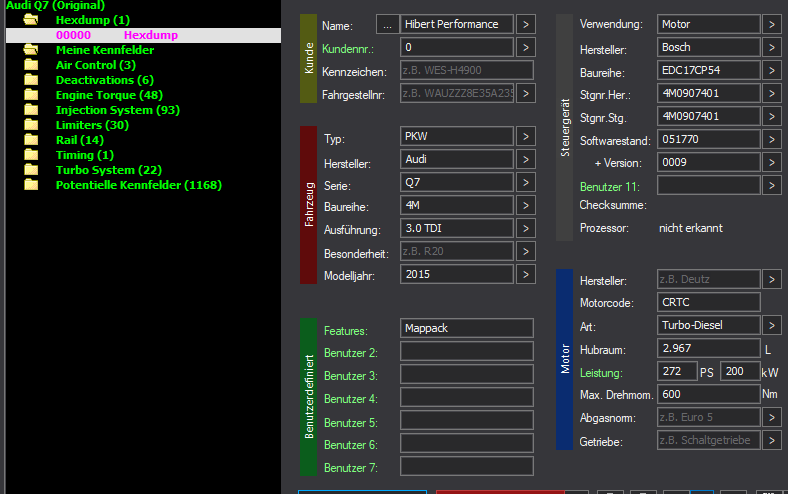788x494 pixels.
Task: Click the Audi Q7 (Original) project title
Action: point(55,6)
